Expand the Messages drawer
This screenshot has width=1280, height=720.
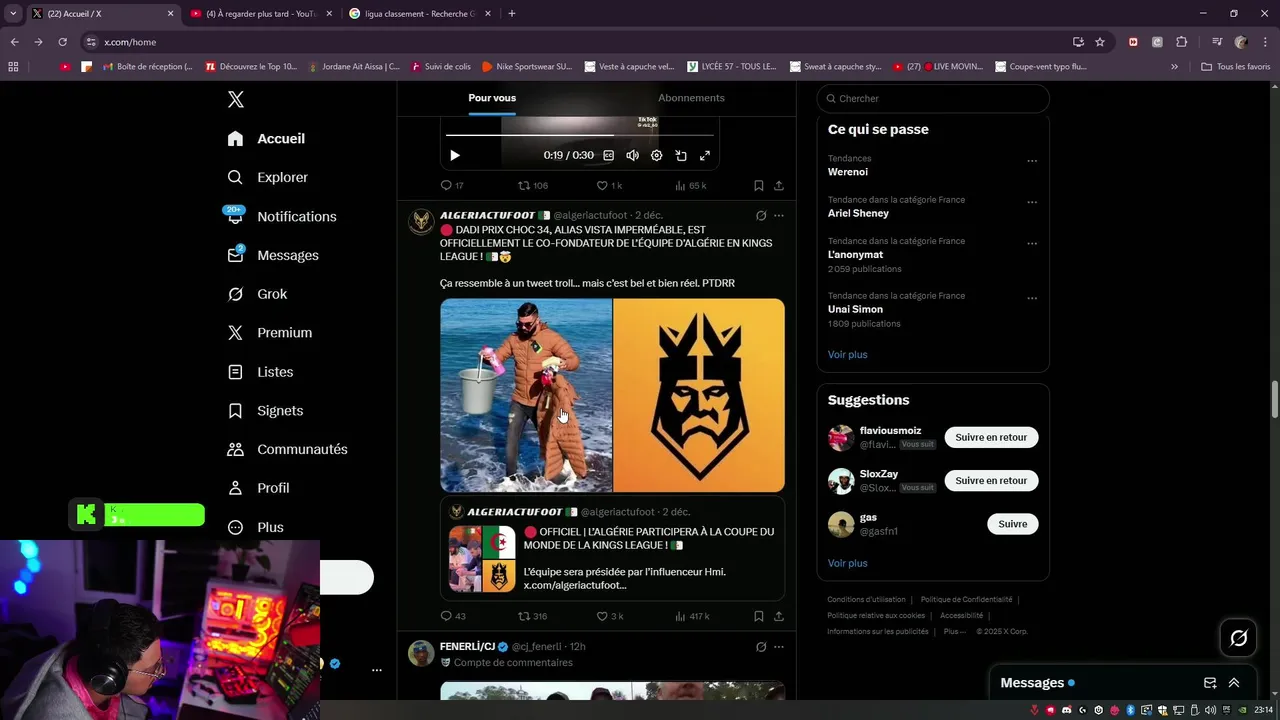(x=1234, y=683)
